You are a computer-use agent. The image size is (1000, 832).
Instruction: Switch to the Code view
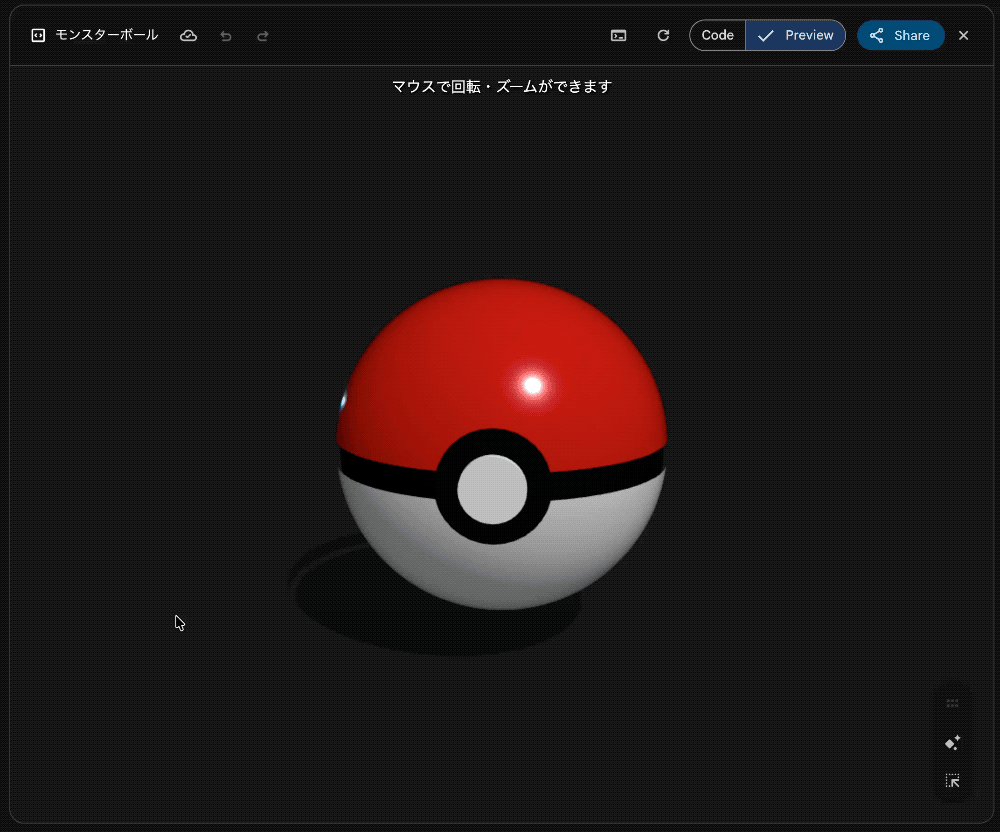pyautogui.click(x=717, y=35)
